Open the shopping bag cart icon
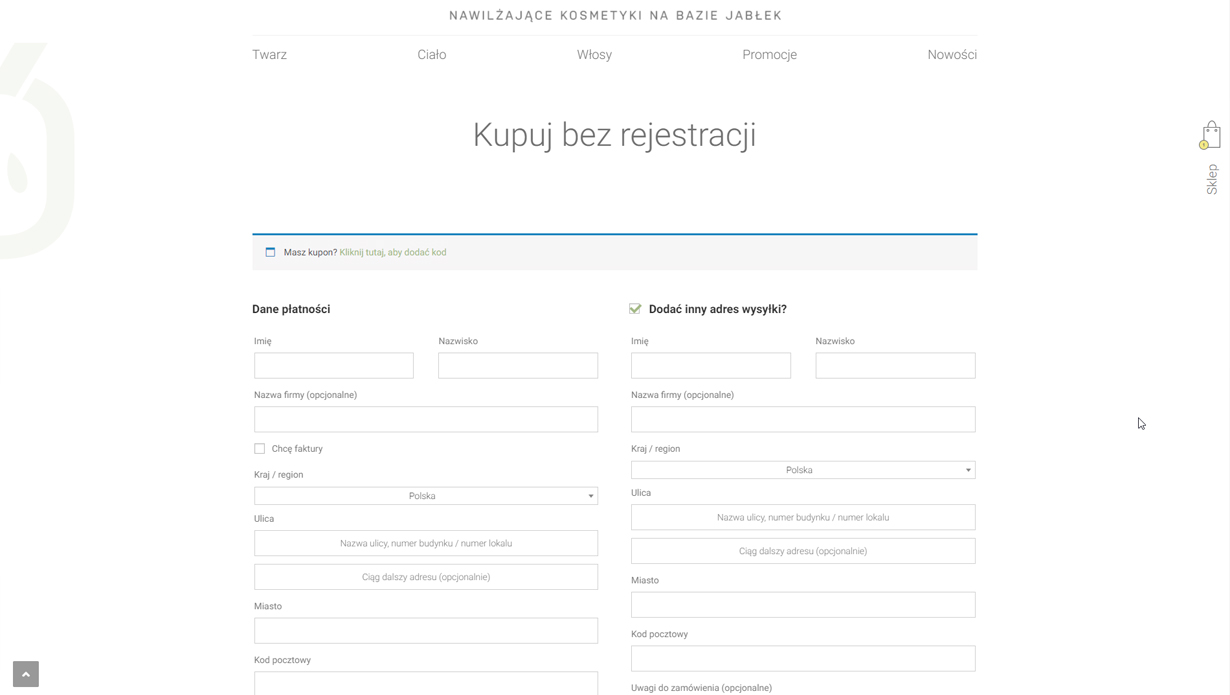Screen dimensions: 1230x695 (1211, 134)
